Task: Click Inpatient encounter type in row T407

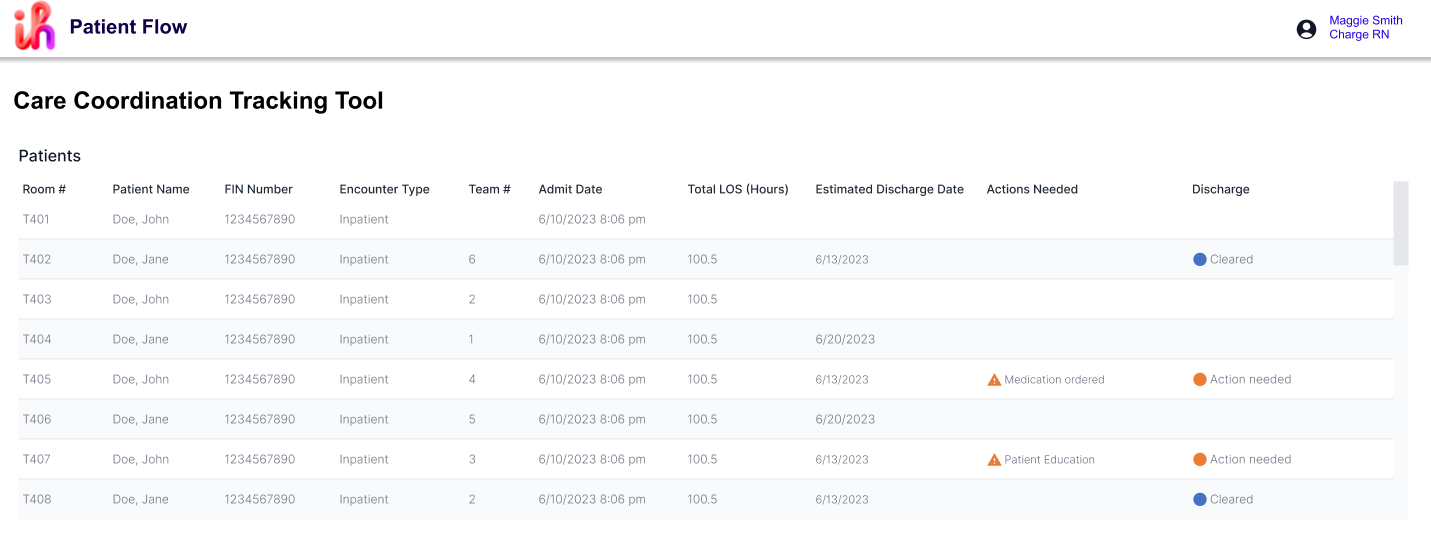Action: pyautogui.click(x=364, y=459)
